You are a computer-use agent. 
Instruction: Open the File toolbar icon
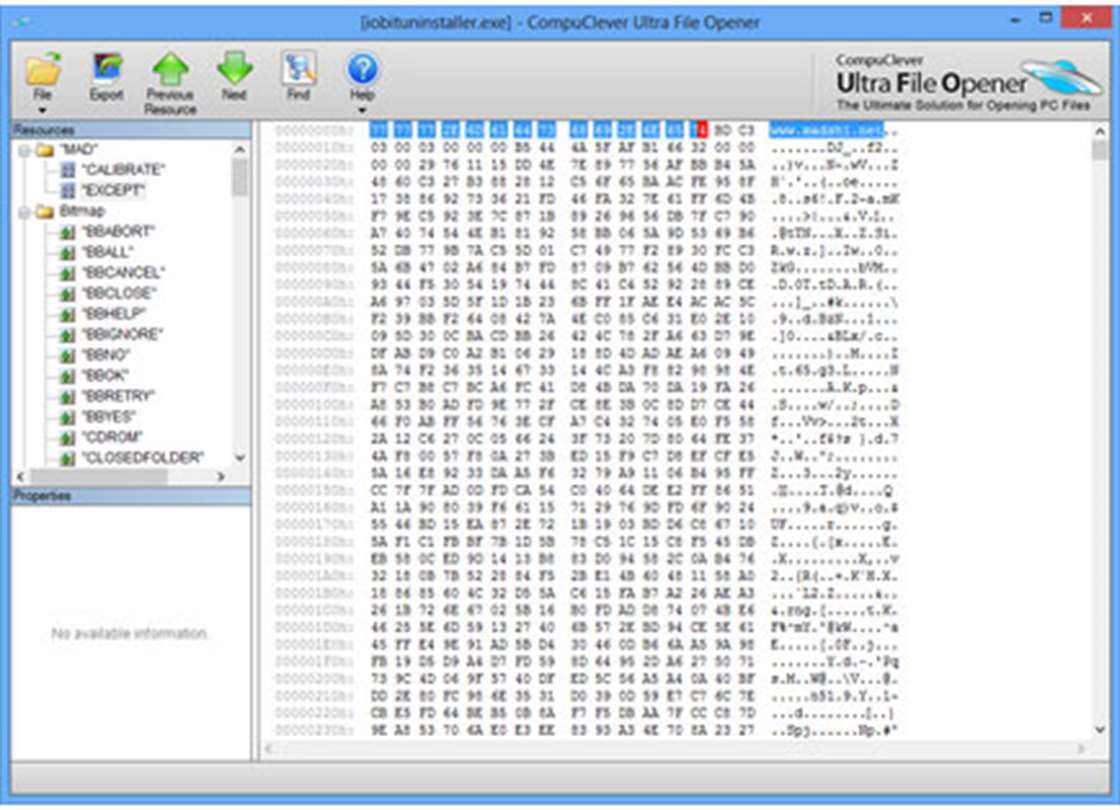43,70
